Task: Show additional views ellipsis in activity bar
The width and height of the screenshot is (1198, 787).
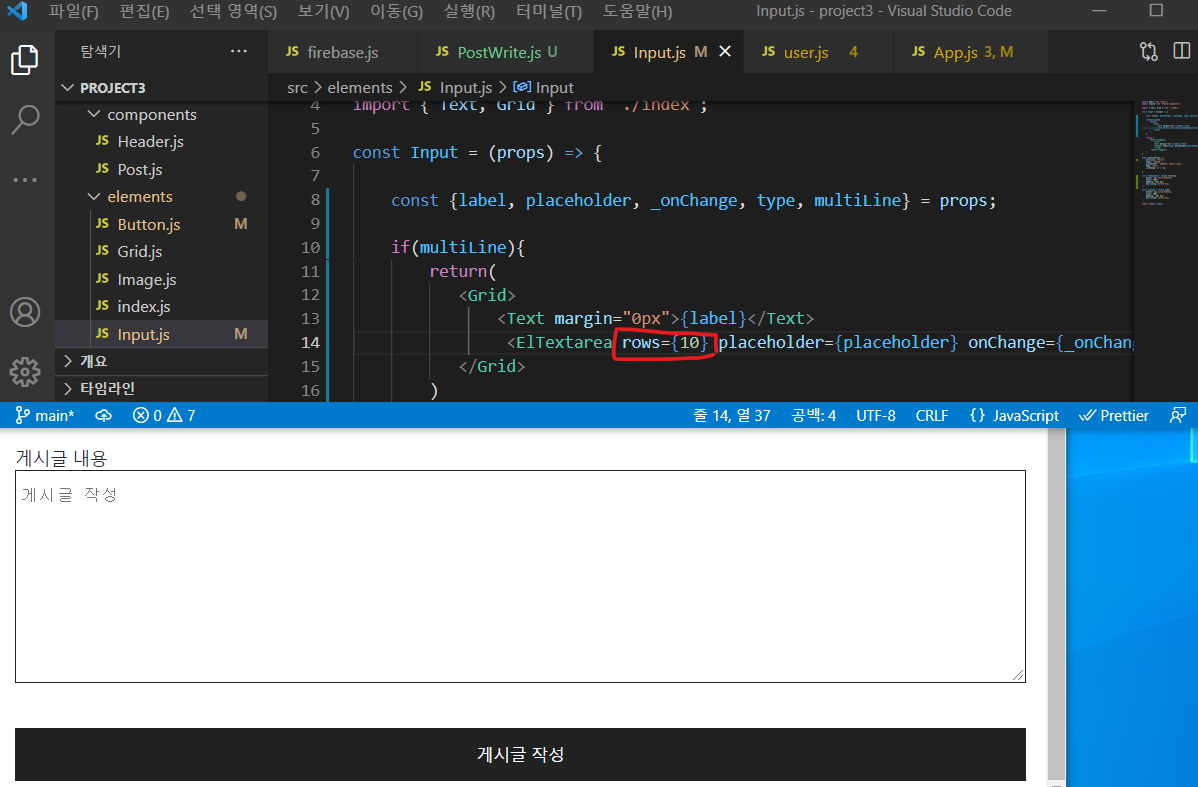Action: click(x=24, y=180)
